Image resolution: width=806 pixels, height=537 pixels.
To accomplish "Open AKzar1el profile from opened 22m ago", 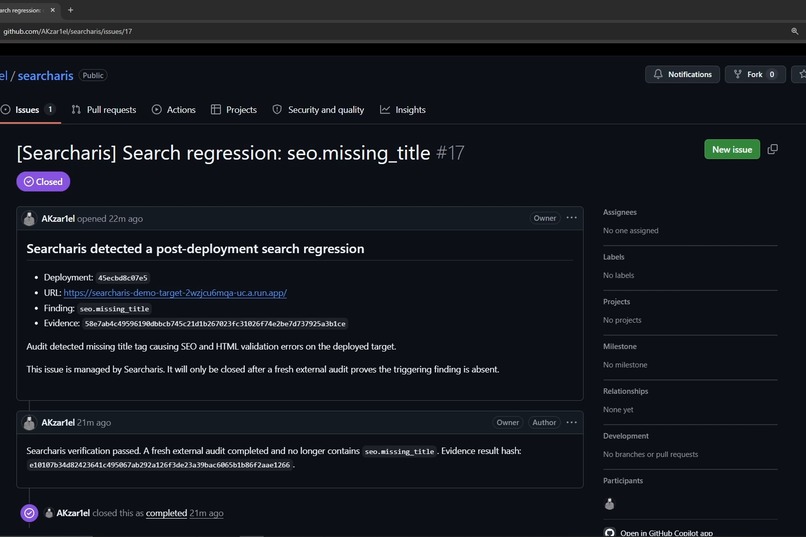I will pos(58,218).
